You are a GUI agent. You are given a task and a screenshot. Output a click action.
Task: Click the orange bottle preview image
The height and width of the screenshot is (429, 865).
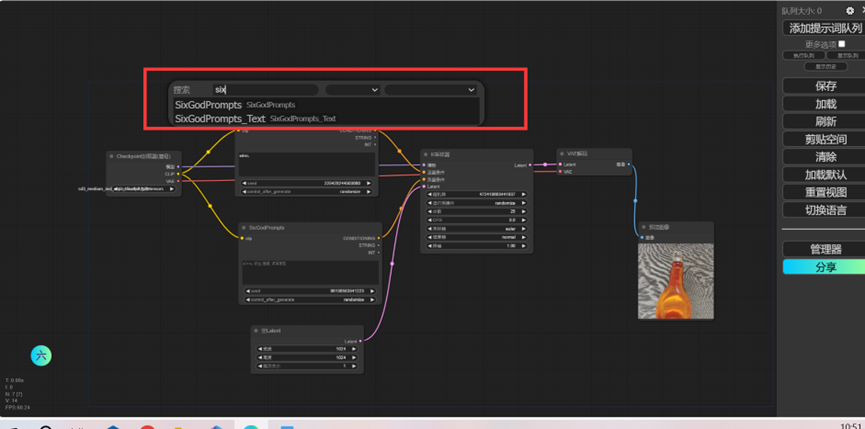(x=676, y=281)
